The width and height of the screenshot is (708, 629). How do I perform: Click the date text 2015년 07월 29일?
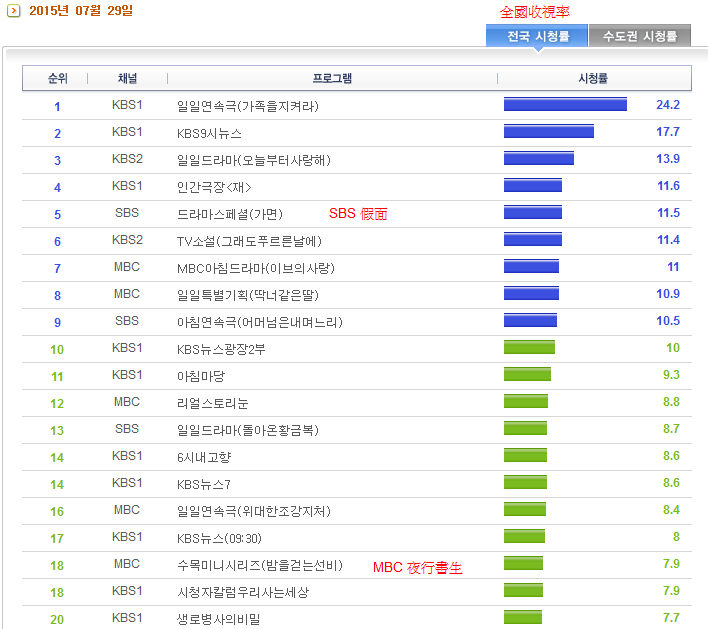pyautogui.click(x=81, y=10)
